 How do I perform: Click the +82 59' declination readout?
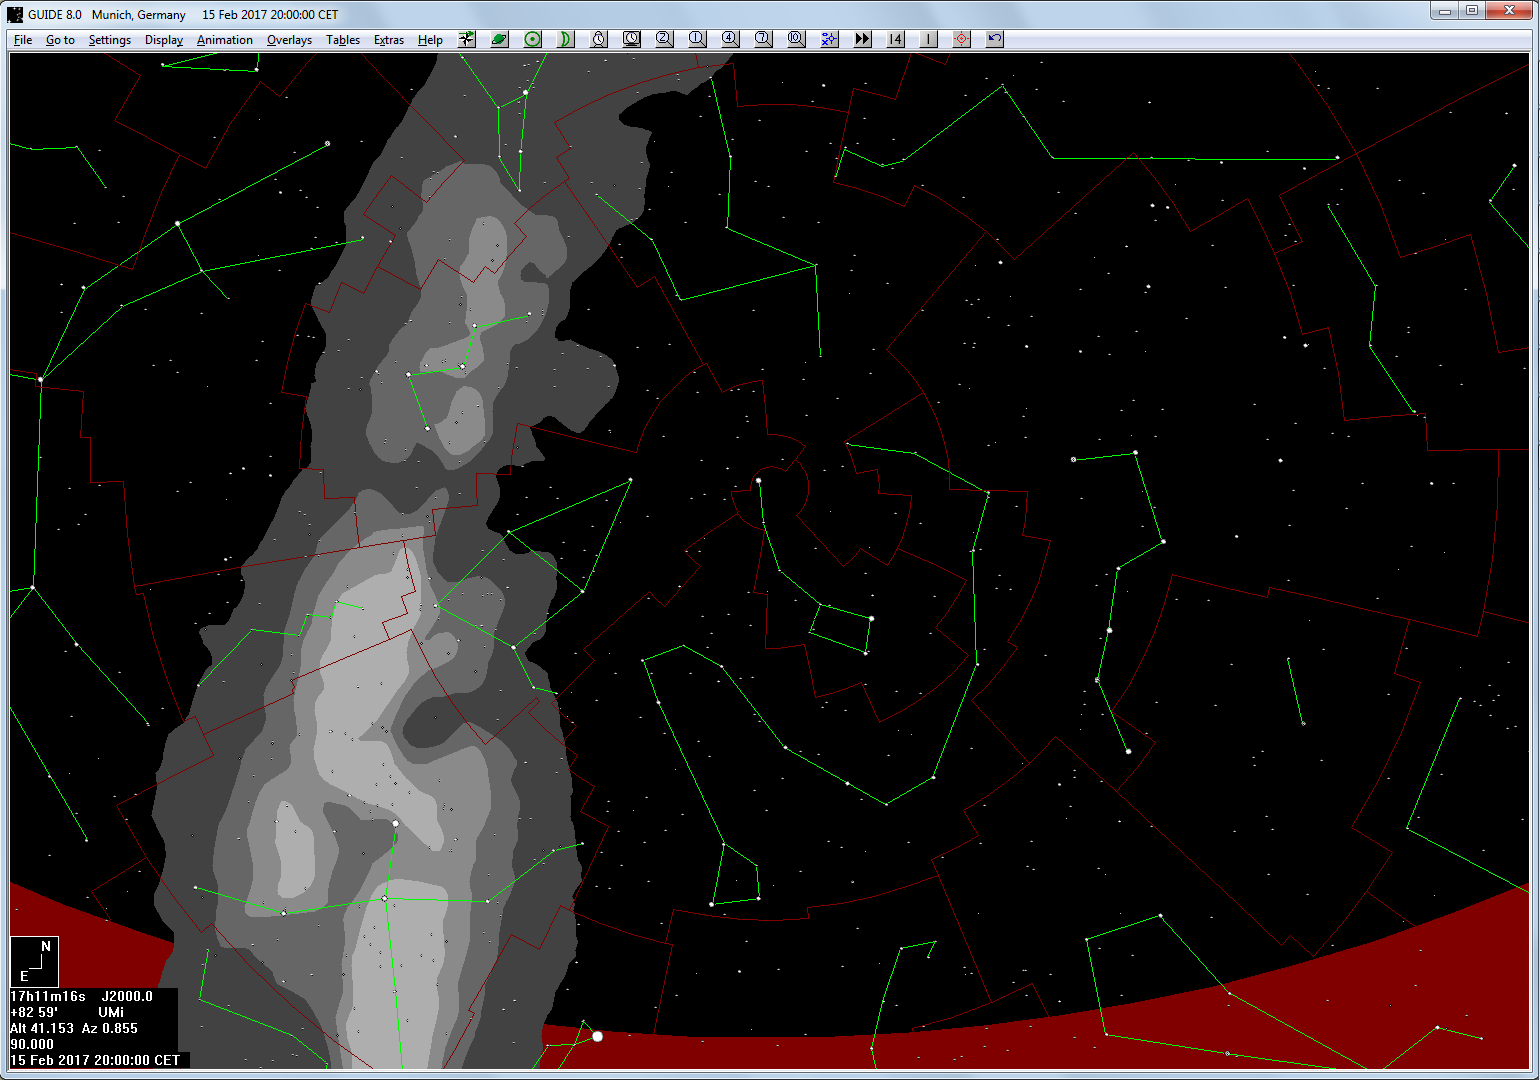click(x=34, y=1012)
